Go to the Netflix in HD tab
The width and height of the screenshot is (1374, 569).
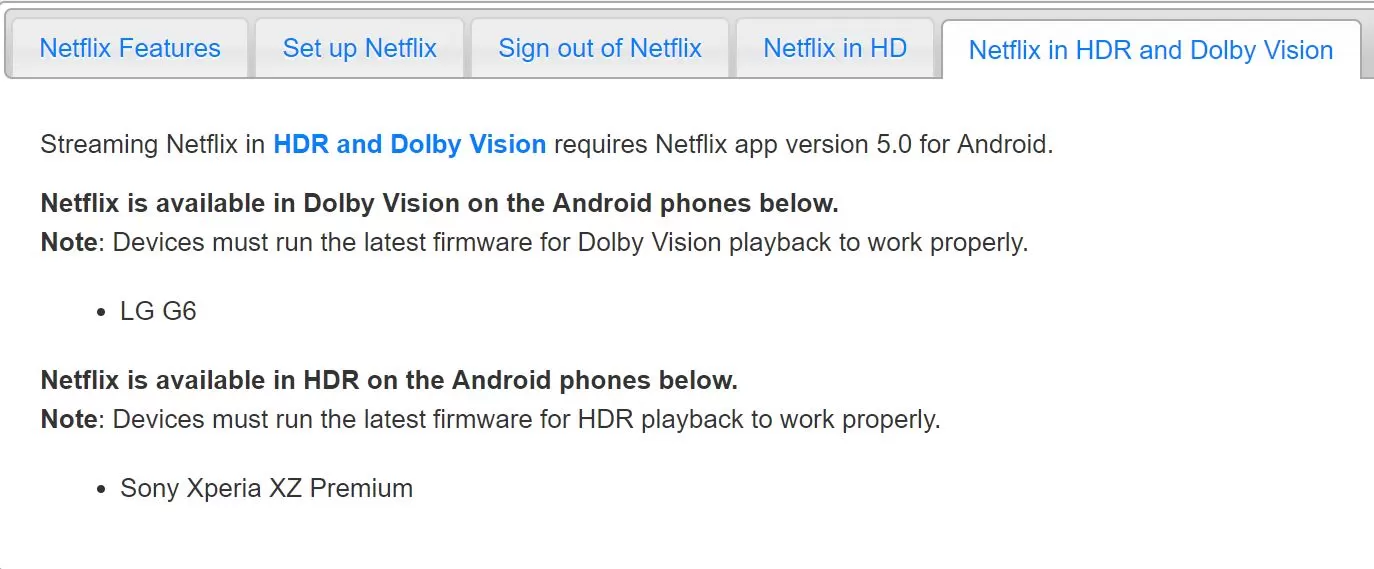coord(835,48)
